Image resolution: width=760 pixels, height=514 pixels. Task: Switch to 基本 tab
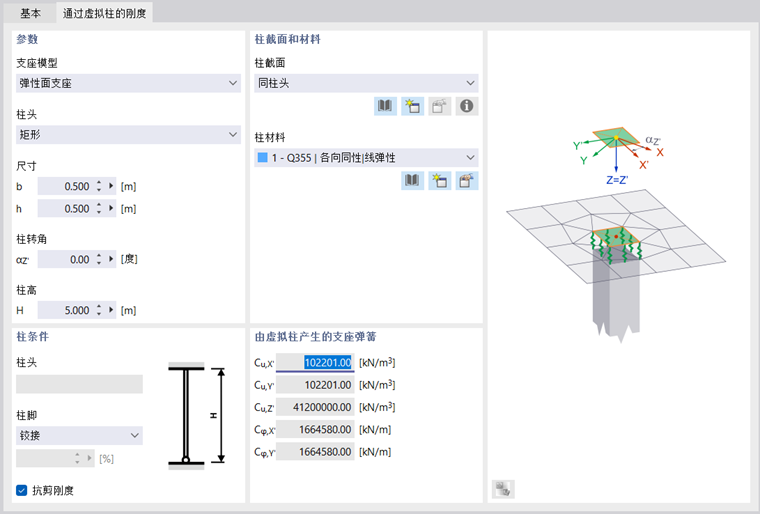(x=30, y=13)
